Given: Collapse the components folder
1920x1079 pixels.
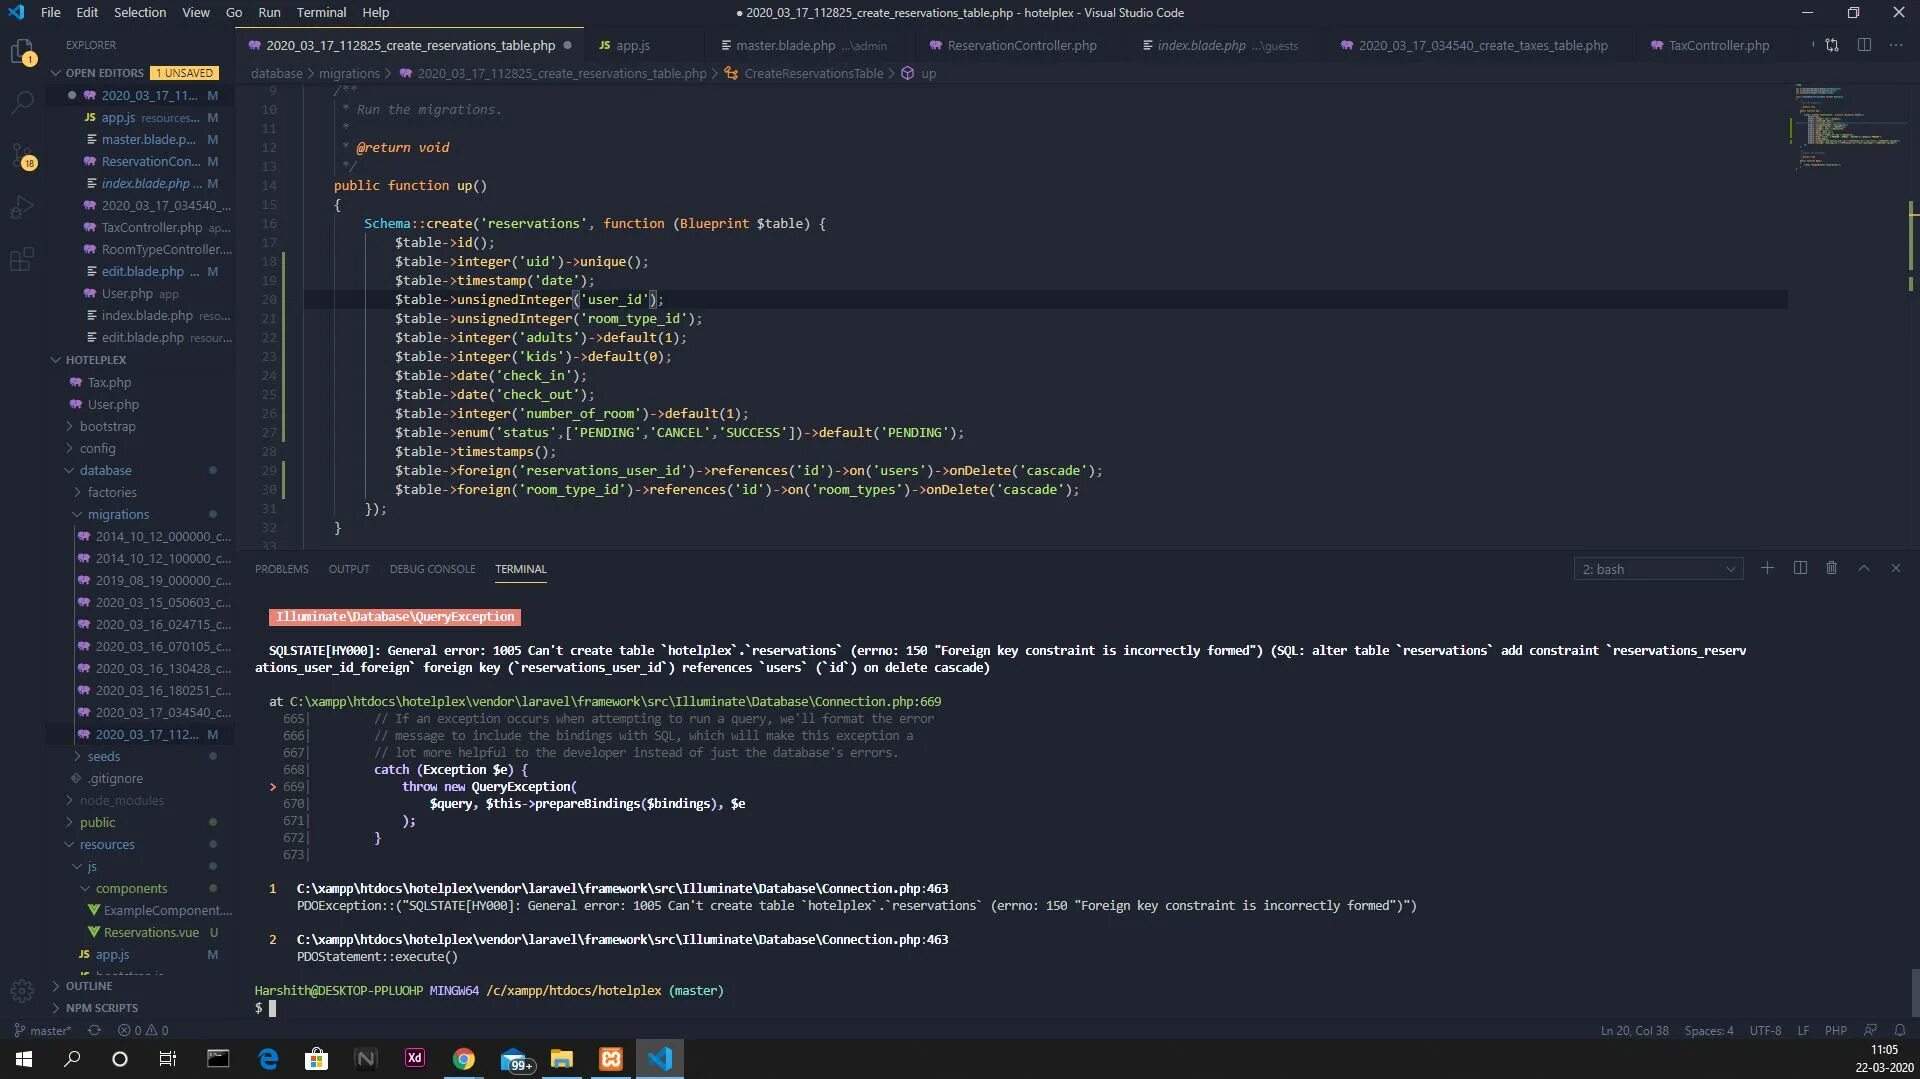Looking at the screenshot, I should (131, 888).
